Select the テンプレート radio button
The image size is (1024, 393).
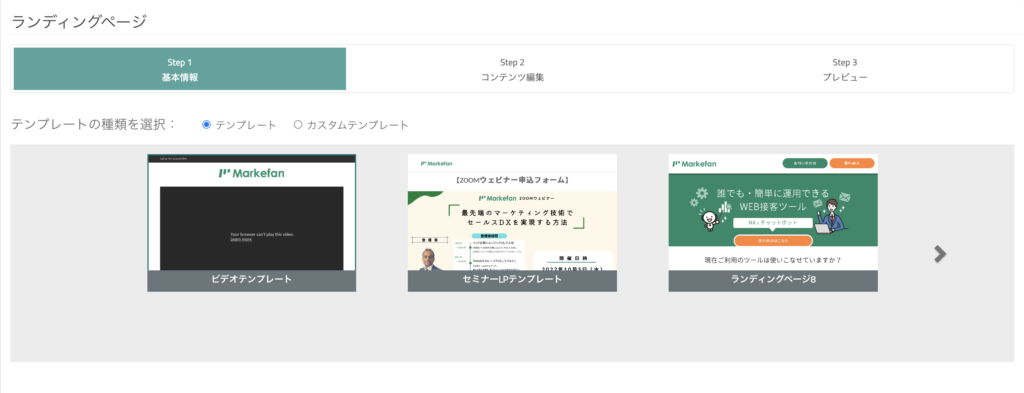tap(206, 125)
